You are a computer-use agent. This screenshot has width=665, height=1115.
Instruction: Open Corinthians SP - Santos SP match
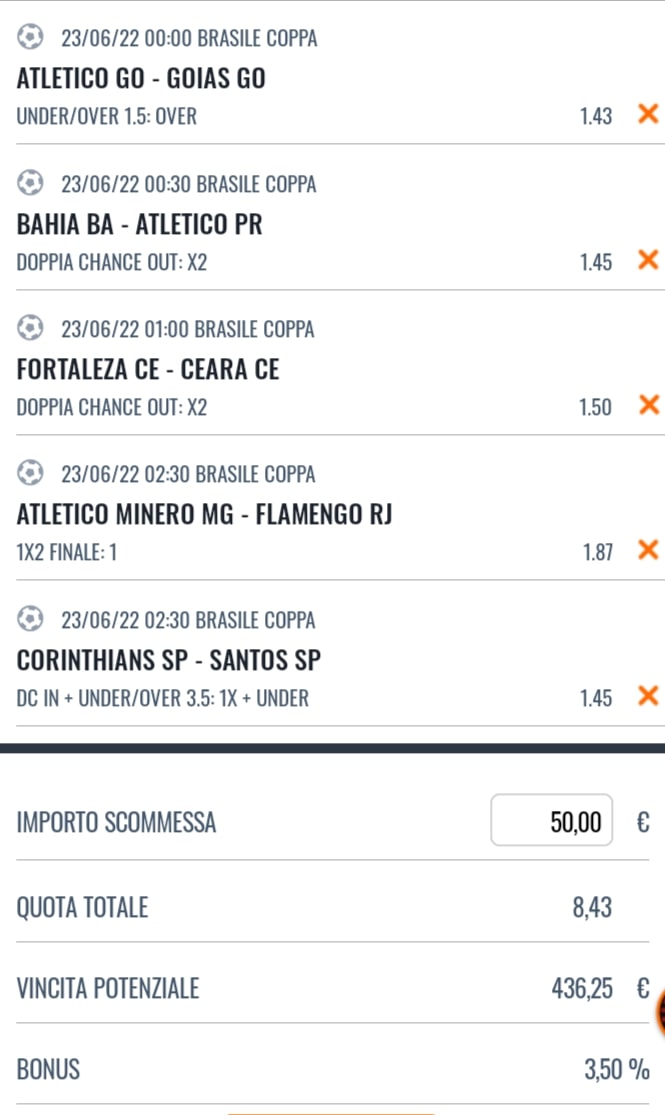click(169, 661)
